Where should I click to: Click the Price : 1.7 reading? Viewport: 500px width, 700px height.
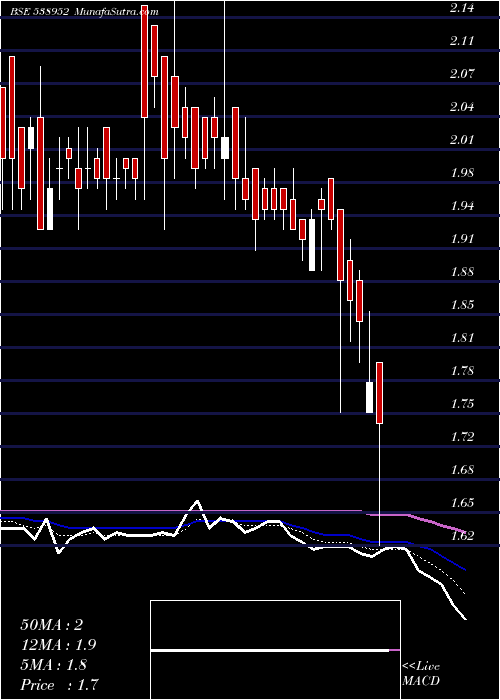[x=59, y=685]
